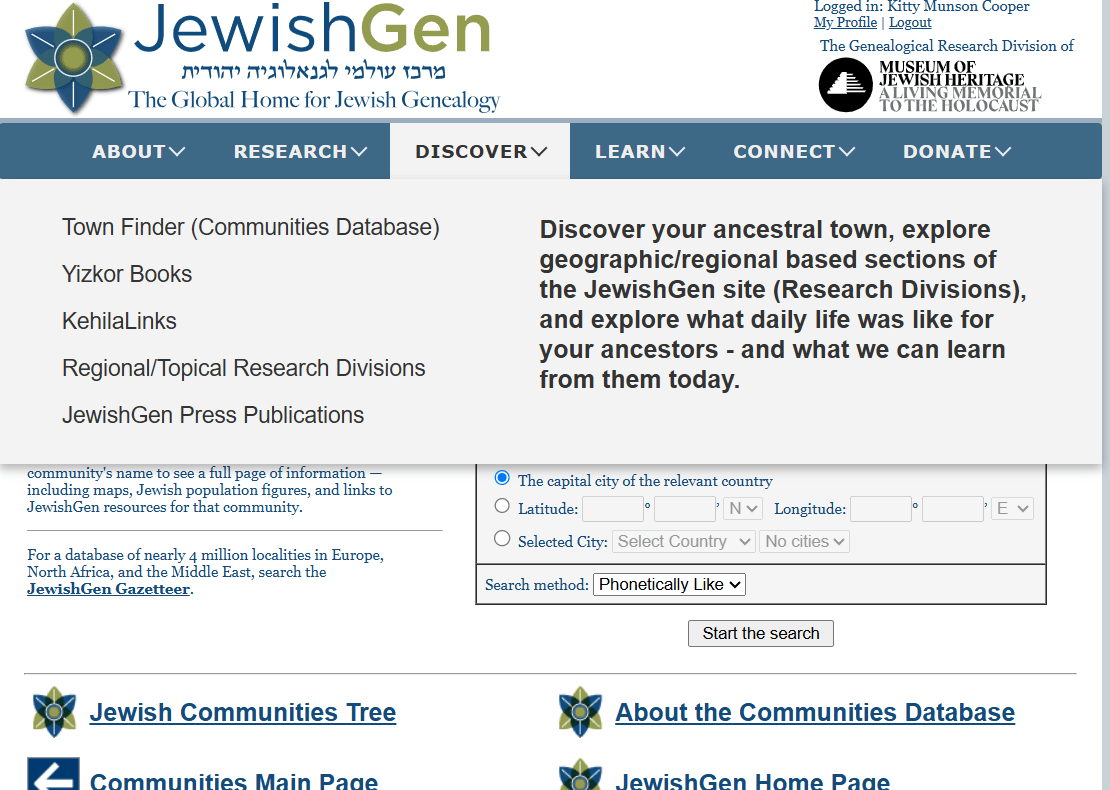Click the back arrow icon beside Communities Main Page
This screenshot has width=1110, height=790.
53,774
